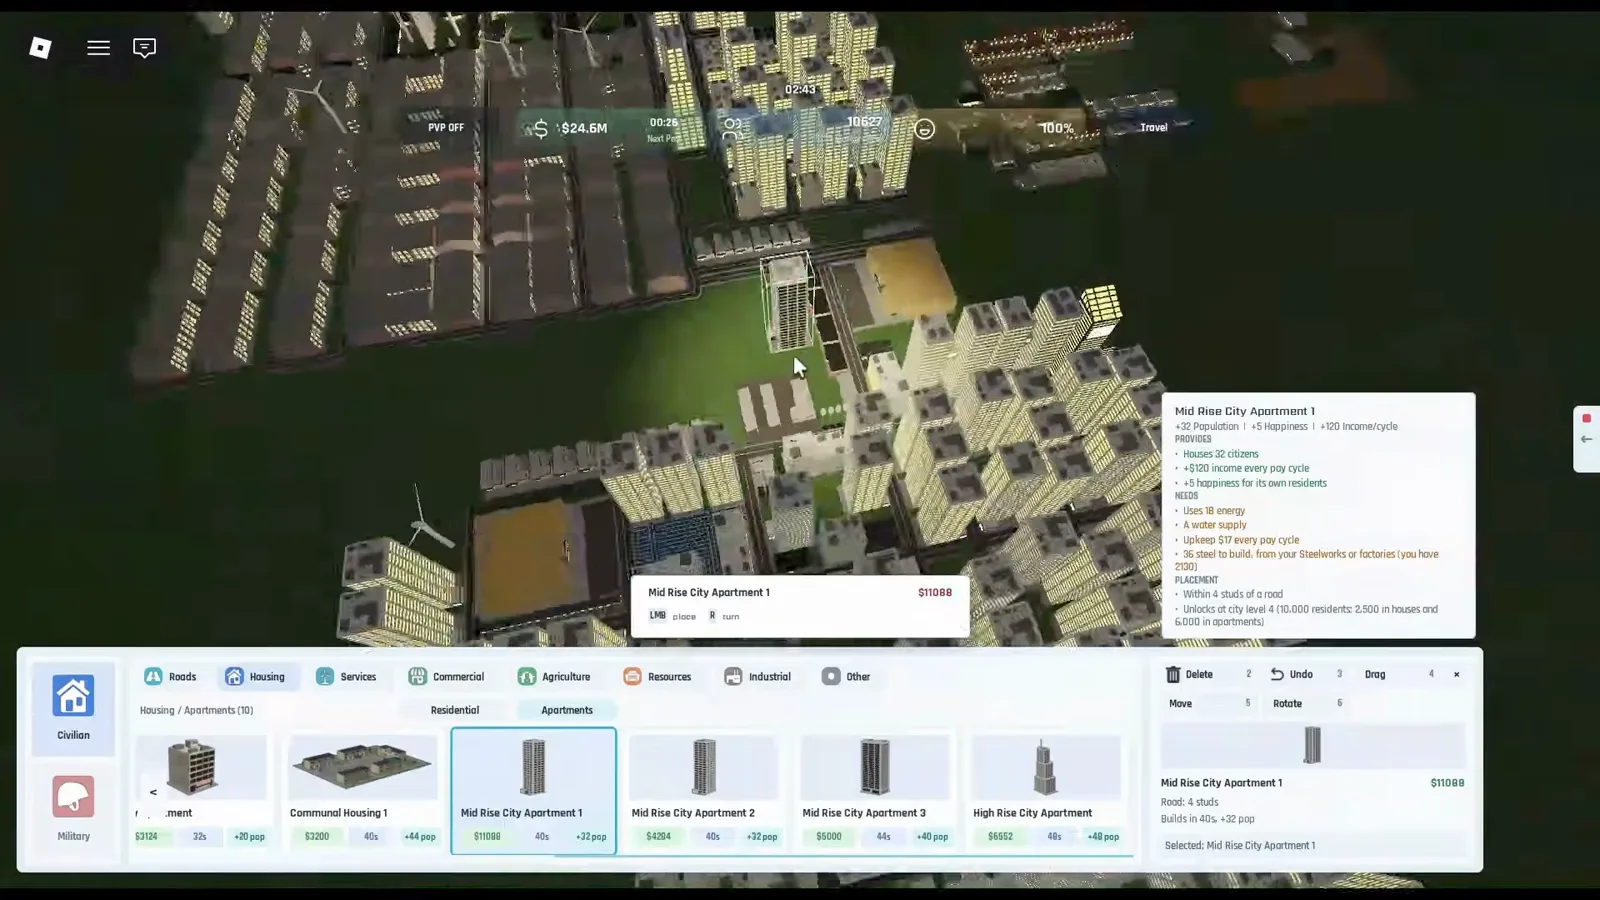Activate the Delete tool with trash icon

(1189, 675)
